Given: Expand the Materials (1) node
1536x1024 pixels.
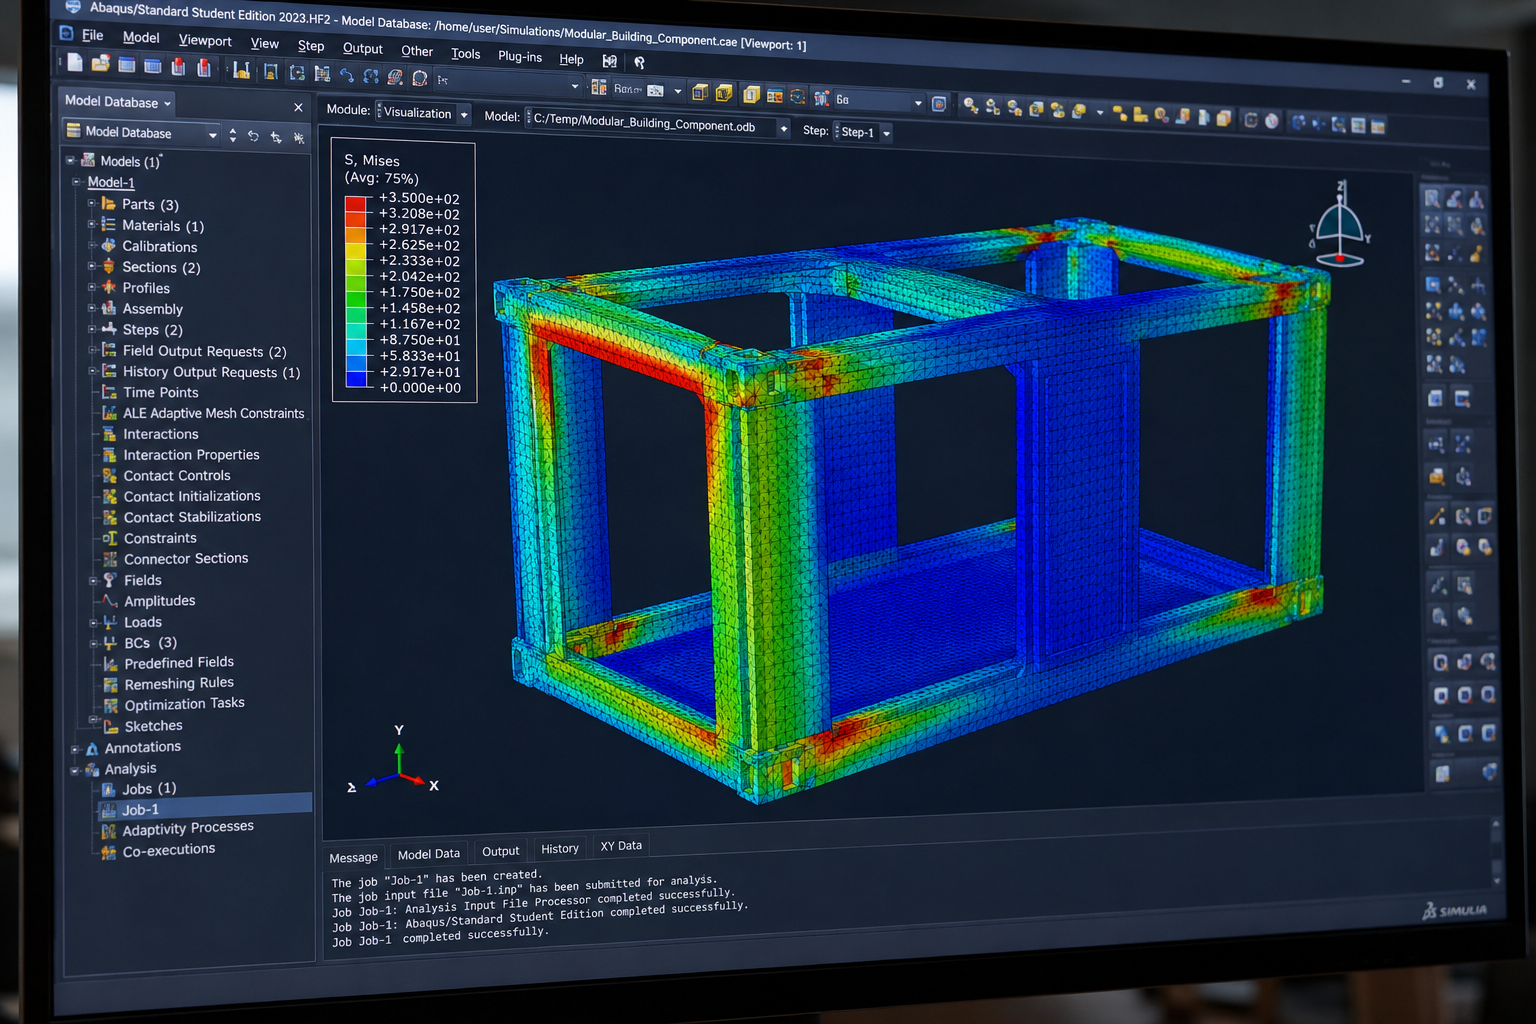Looking at the screenshot, I should pos(91,224).
